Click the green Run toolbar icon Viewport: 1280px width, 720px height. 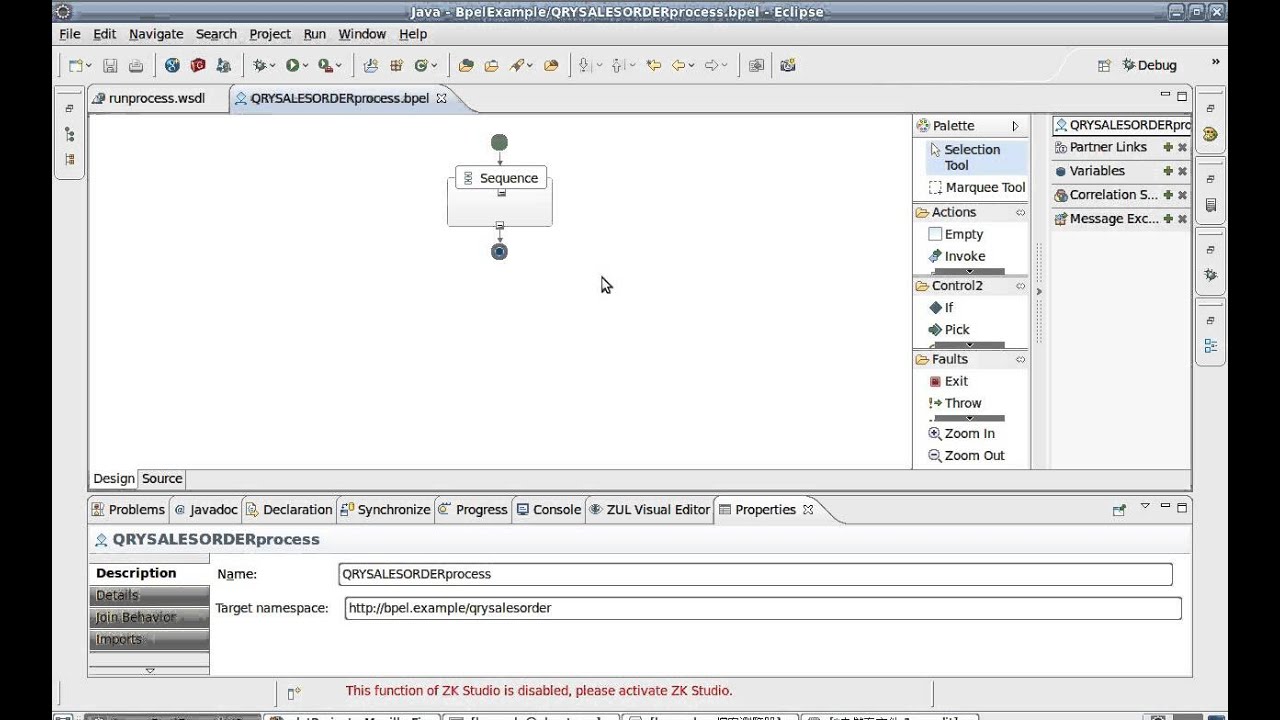[x=292, y=66]
